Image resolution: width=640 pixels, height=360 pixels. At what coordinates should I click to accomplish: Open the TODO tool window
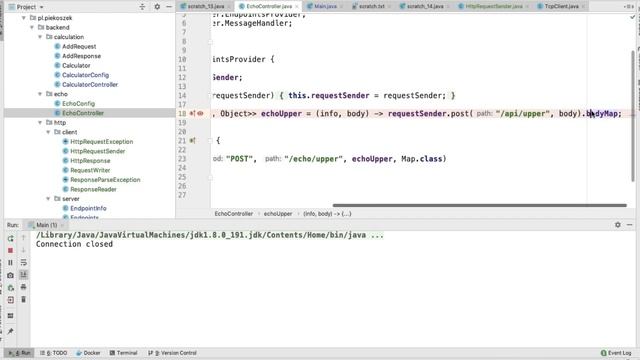click(53, 353)
